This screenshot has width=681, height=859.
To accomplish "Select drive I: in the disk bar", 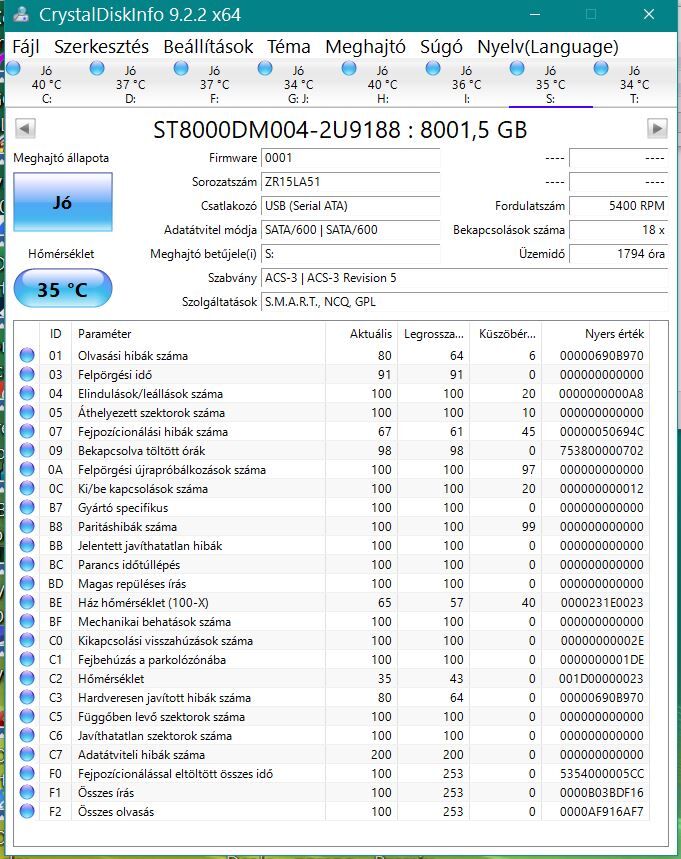I will click(466, 84).
